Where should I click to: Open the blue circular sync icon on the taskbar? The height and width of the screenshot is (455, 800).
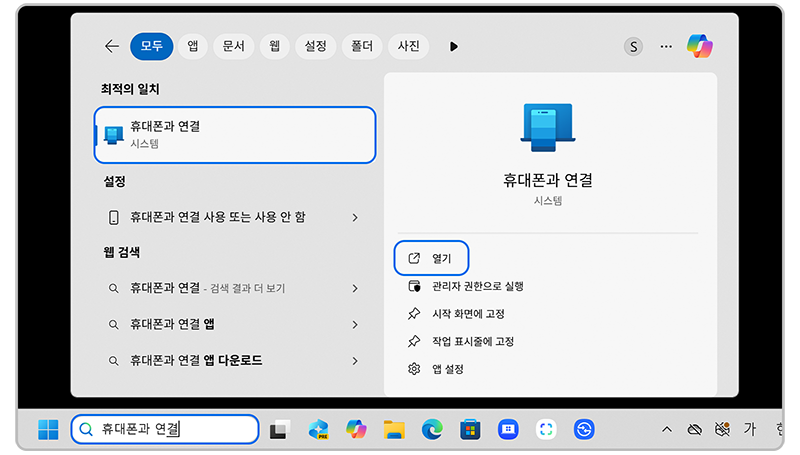[584, 429]
